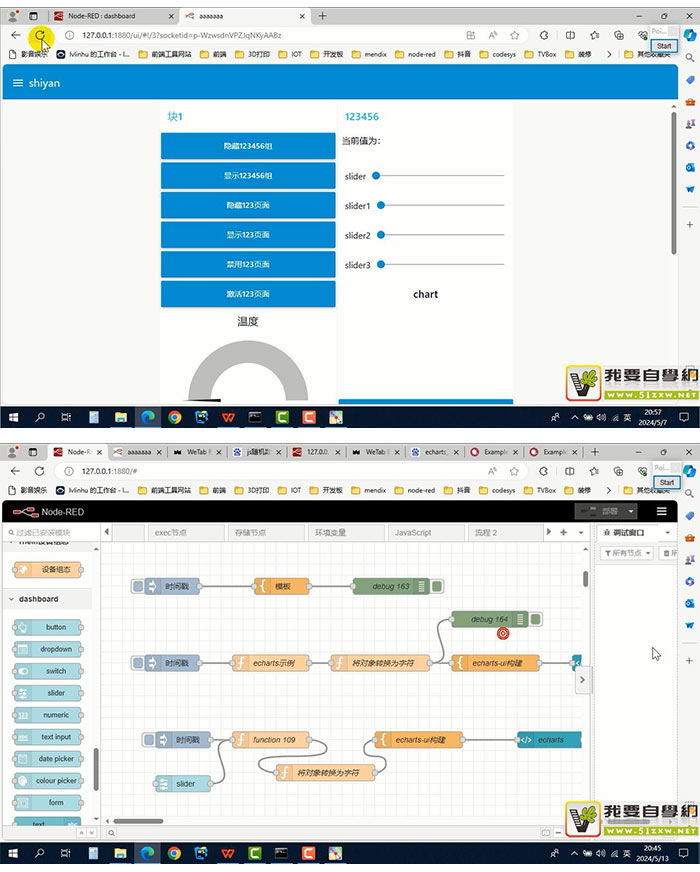Show later flow tabs with the right arrow
The height and width of the screenshot is (872, 700).
coord(549,532)
